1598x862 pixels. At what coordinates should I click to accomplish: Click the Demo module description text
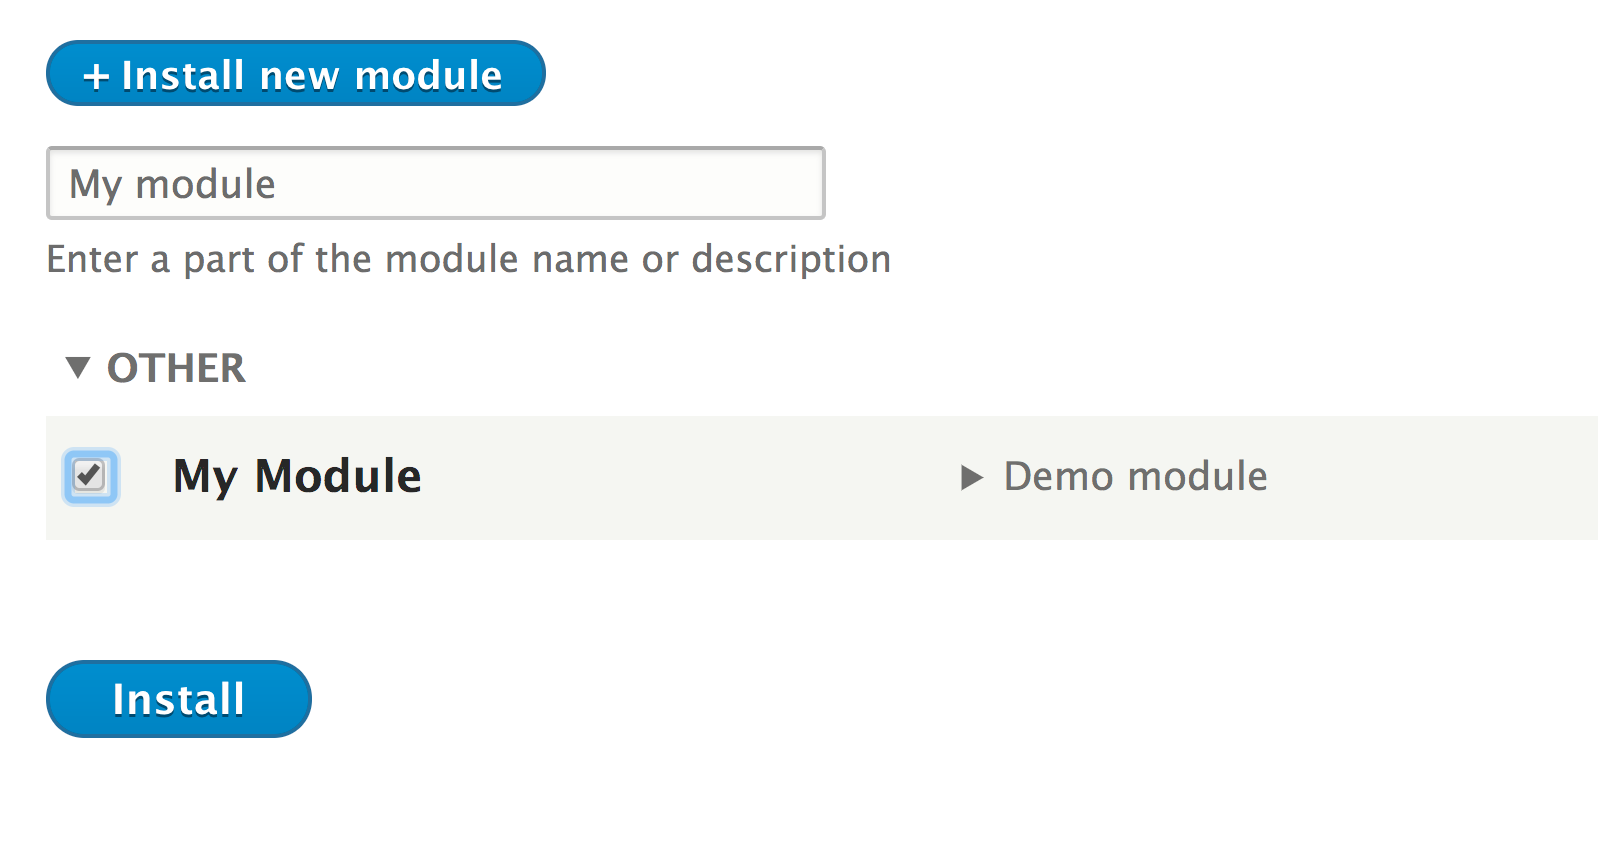point(1135,477)
